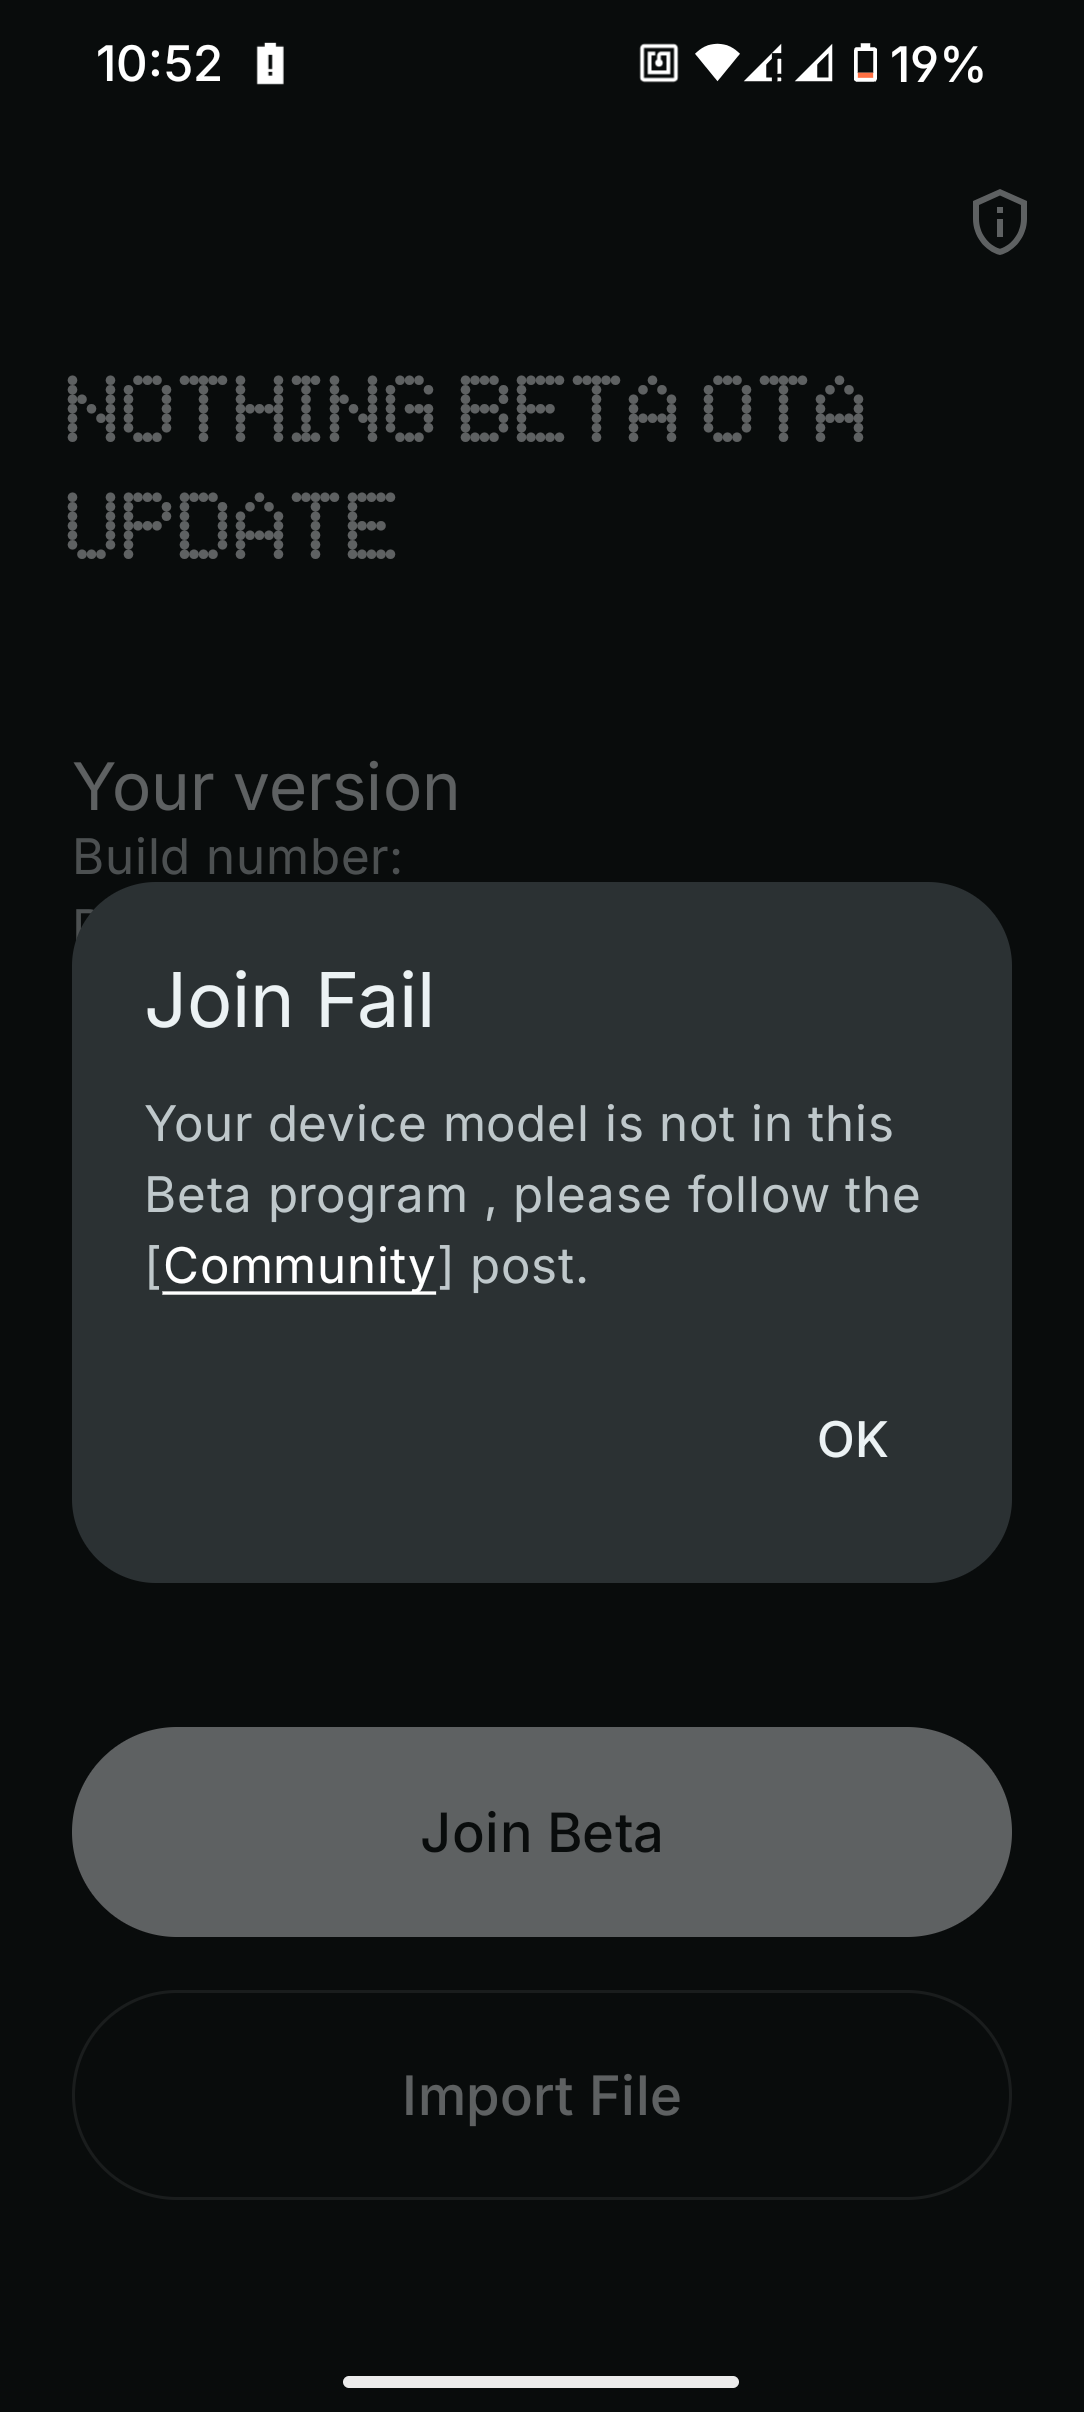
Task: Tap the home gesture bar at the bottom
Action: click(541, 2382)
